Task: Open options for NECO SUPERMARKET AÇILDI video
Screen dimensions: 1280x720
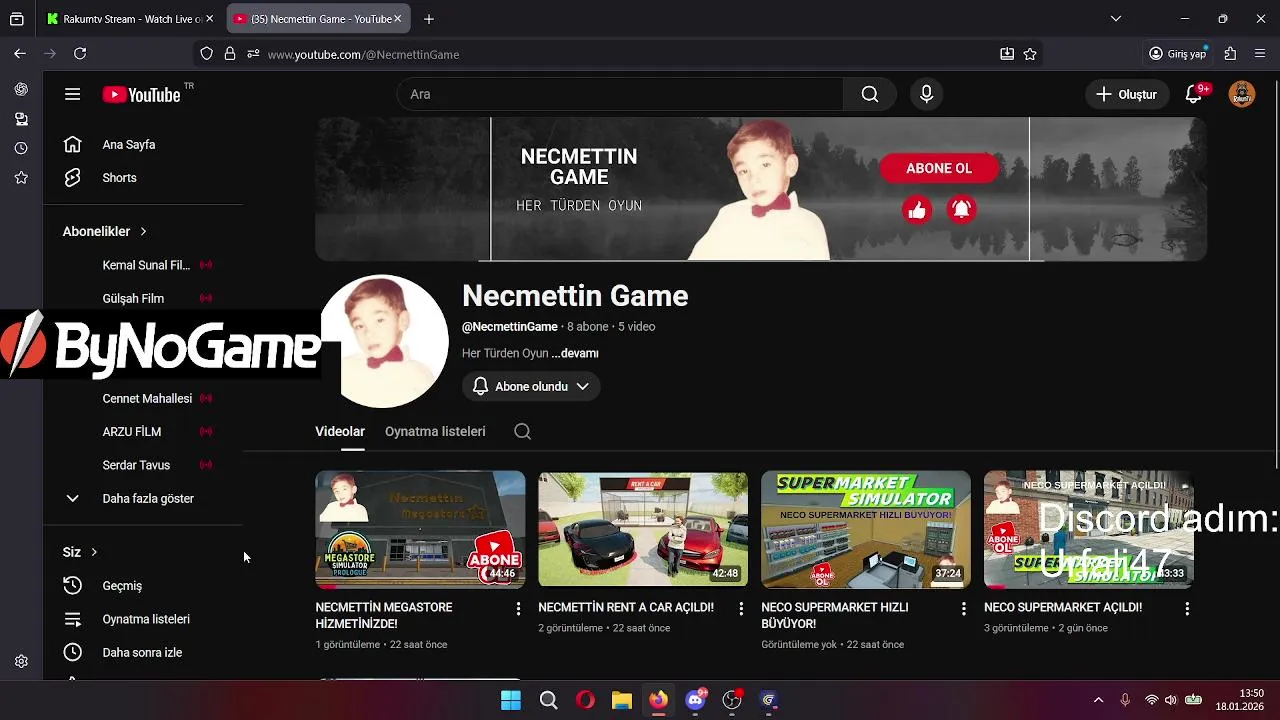Action: (1187, 608)
